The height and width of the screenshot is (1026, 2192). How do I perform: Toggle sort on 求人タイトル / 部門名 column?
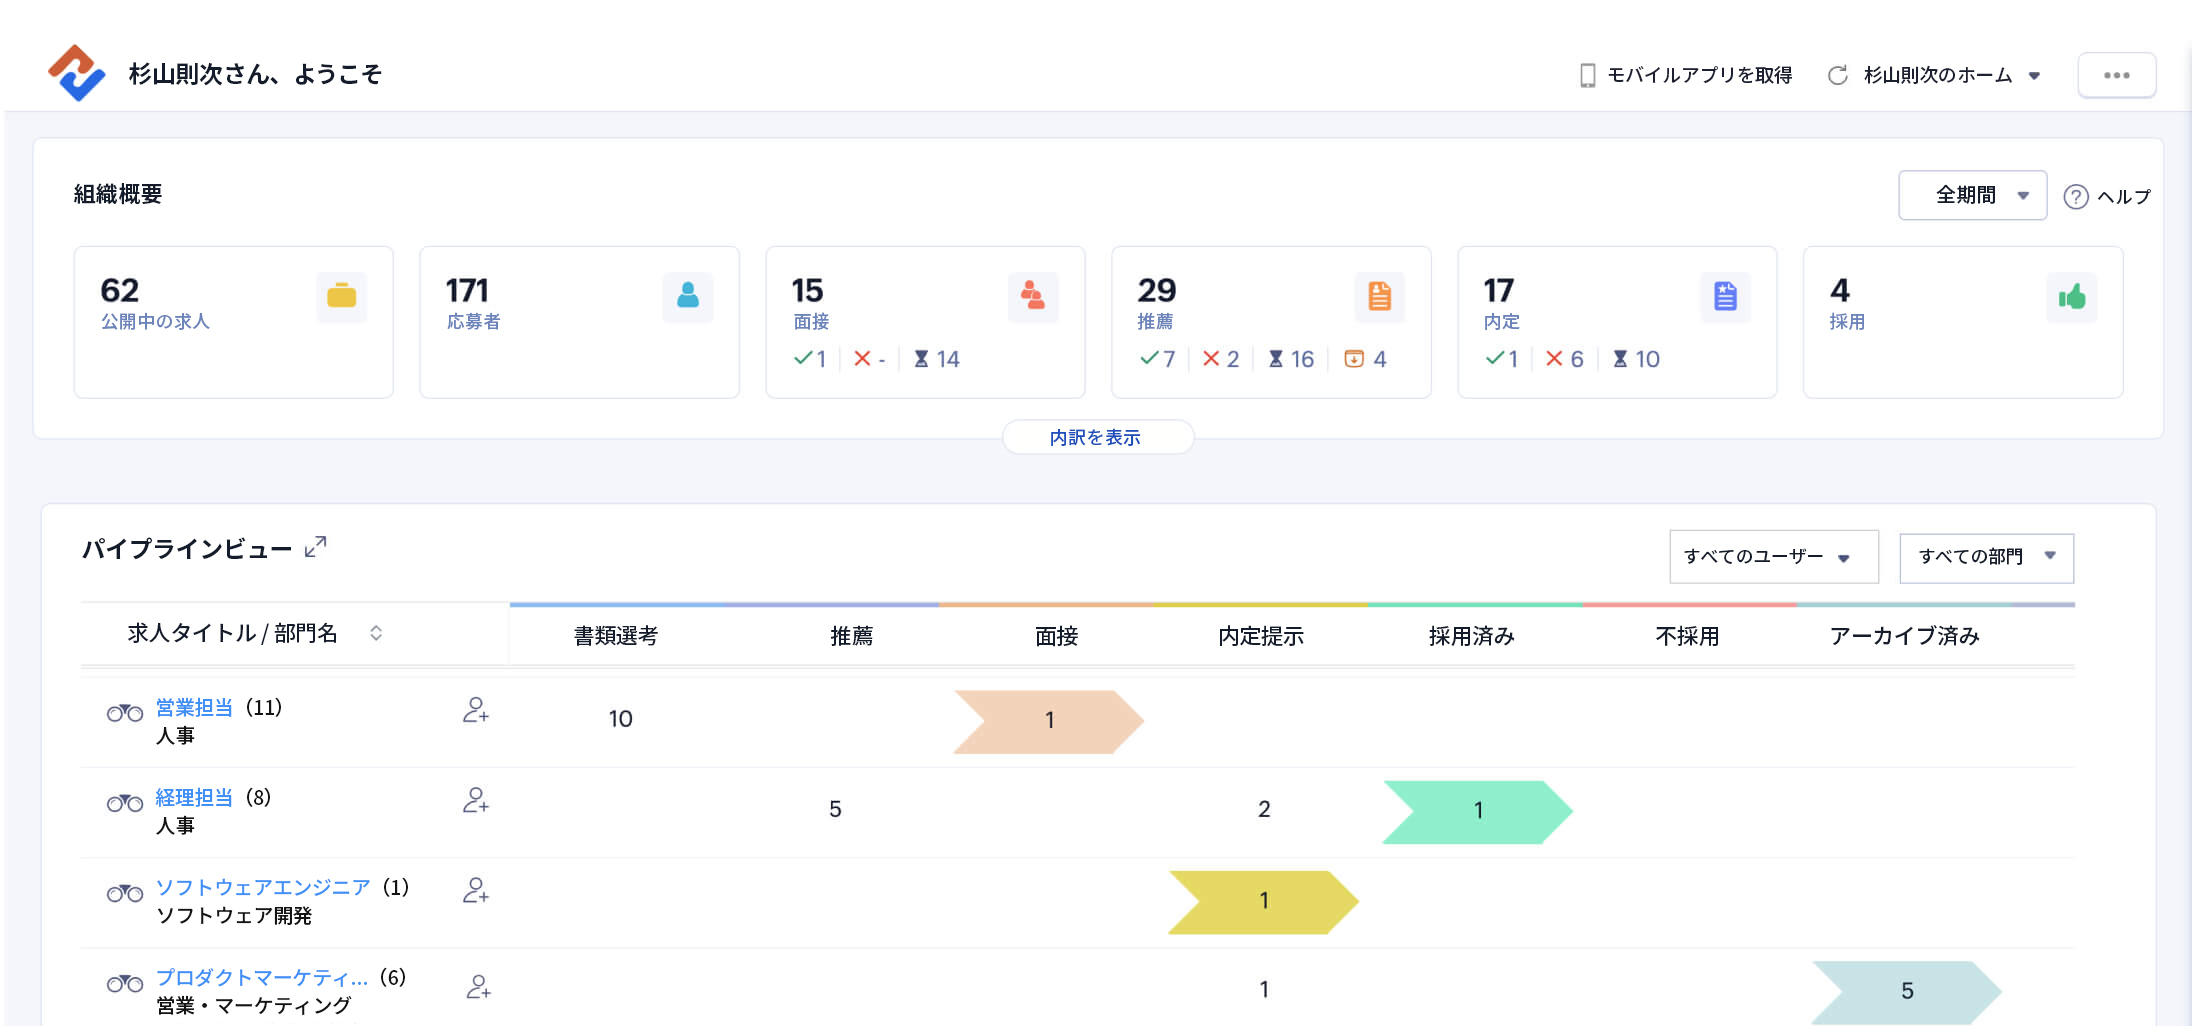(x=376, y=633)
